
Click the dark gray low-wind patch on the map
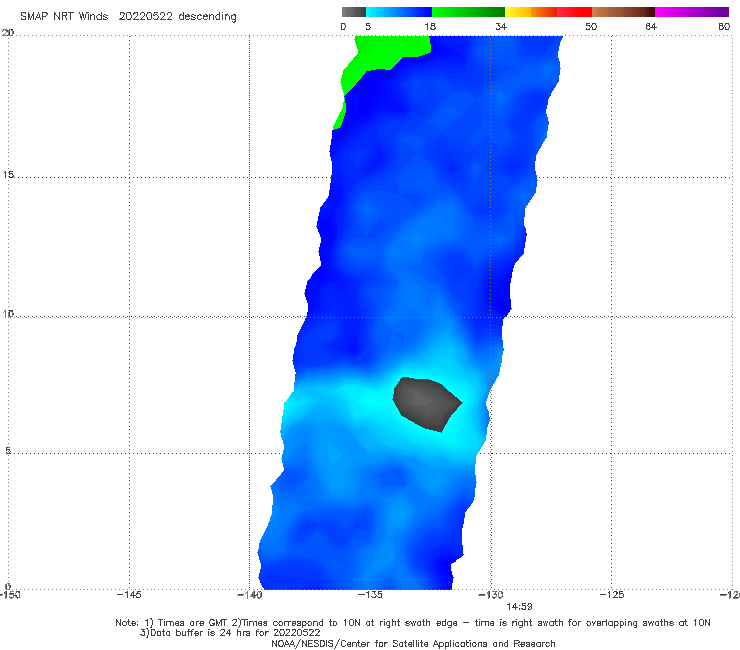[425, 404]
